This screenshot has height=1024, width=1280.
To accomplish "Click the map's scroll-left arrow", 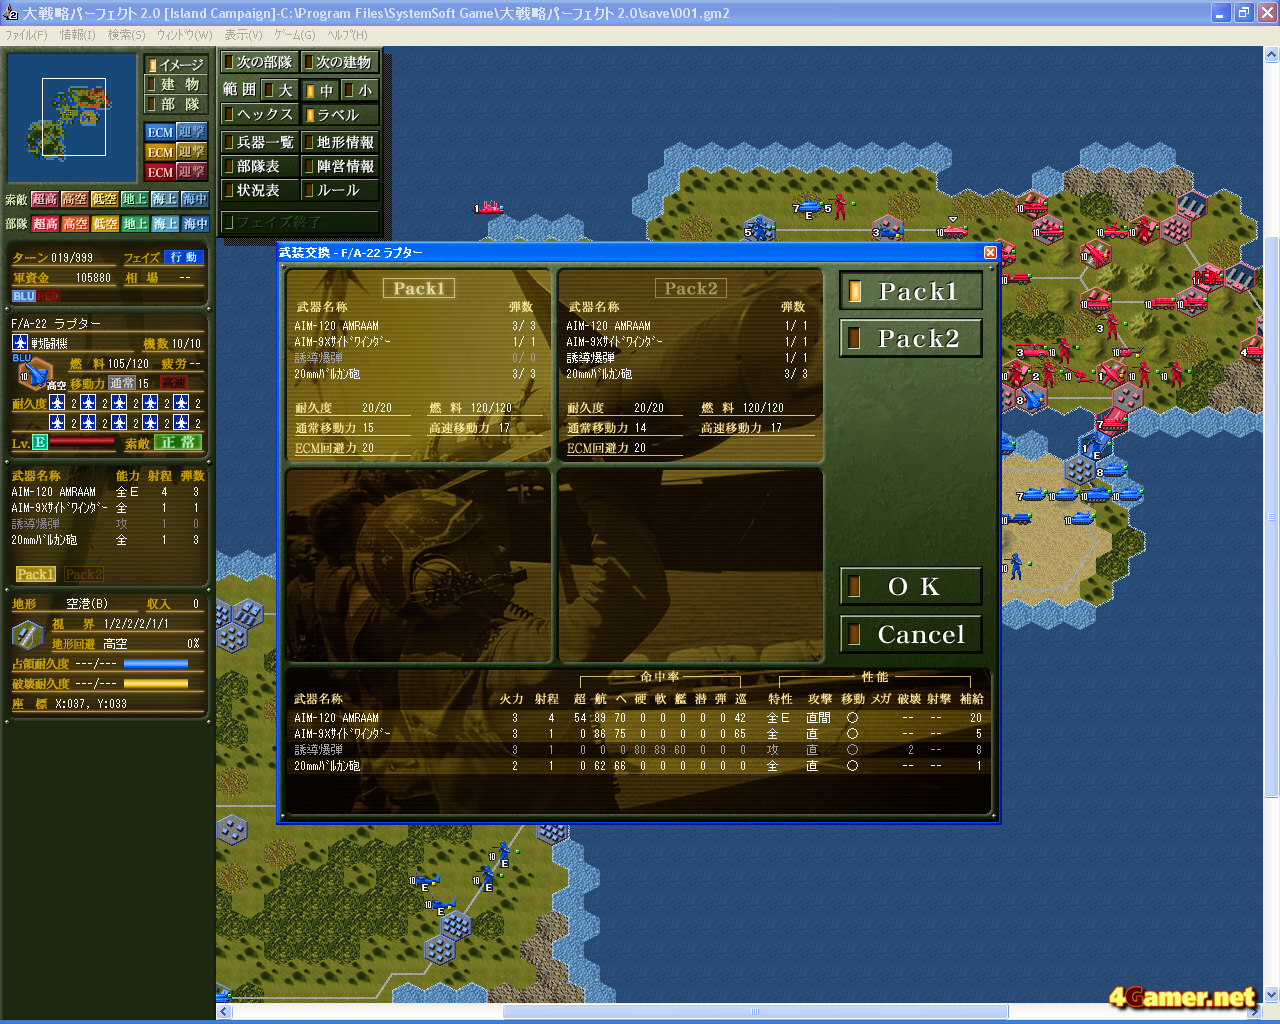I will [x=224, y=1011].
